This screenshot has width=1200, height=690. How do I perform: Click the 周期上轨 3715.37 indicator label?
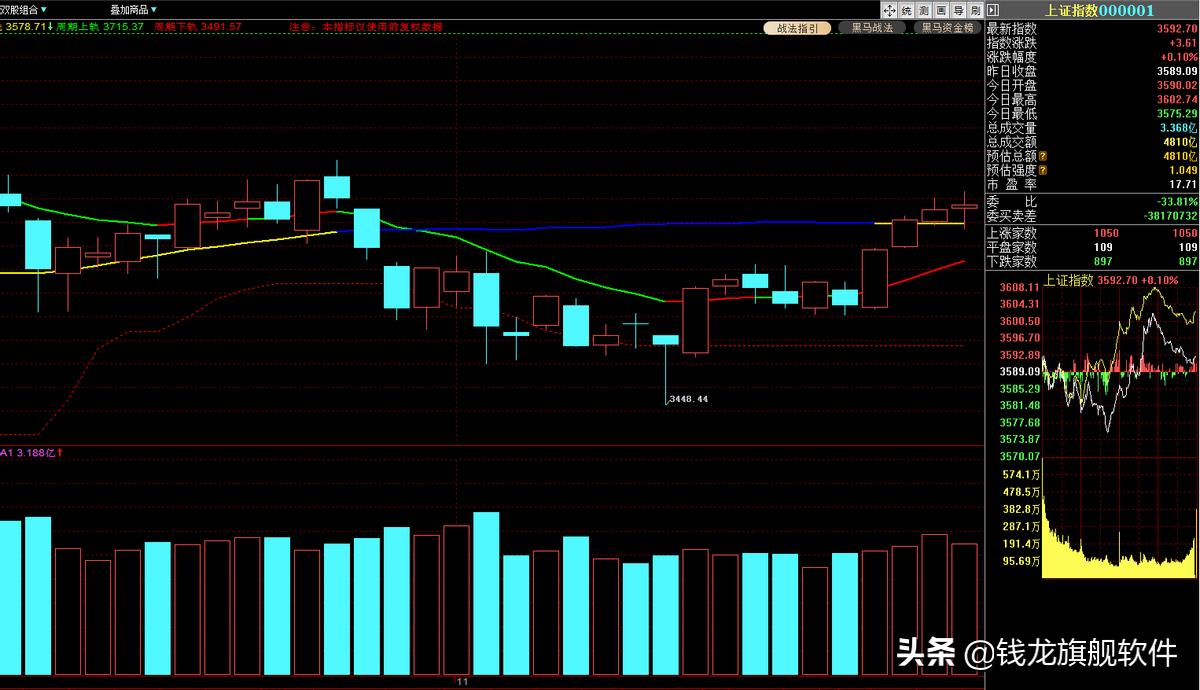click(x=100, y=26)
